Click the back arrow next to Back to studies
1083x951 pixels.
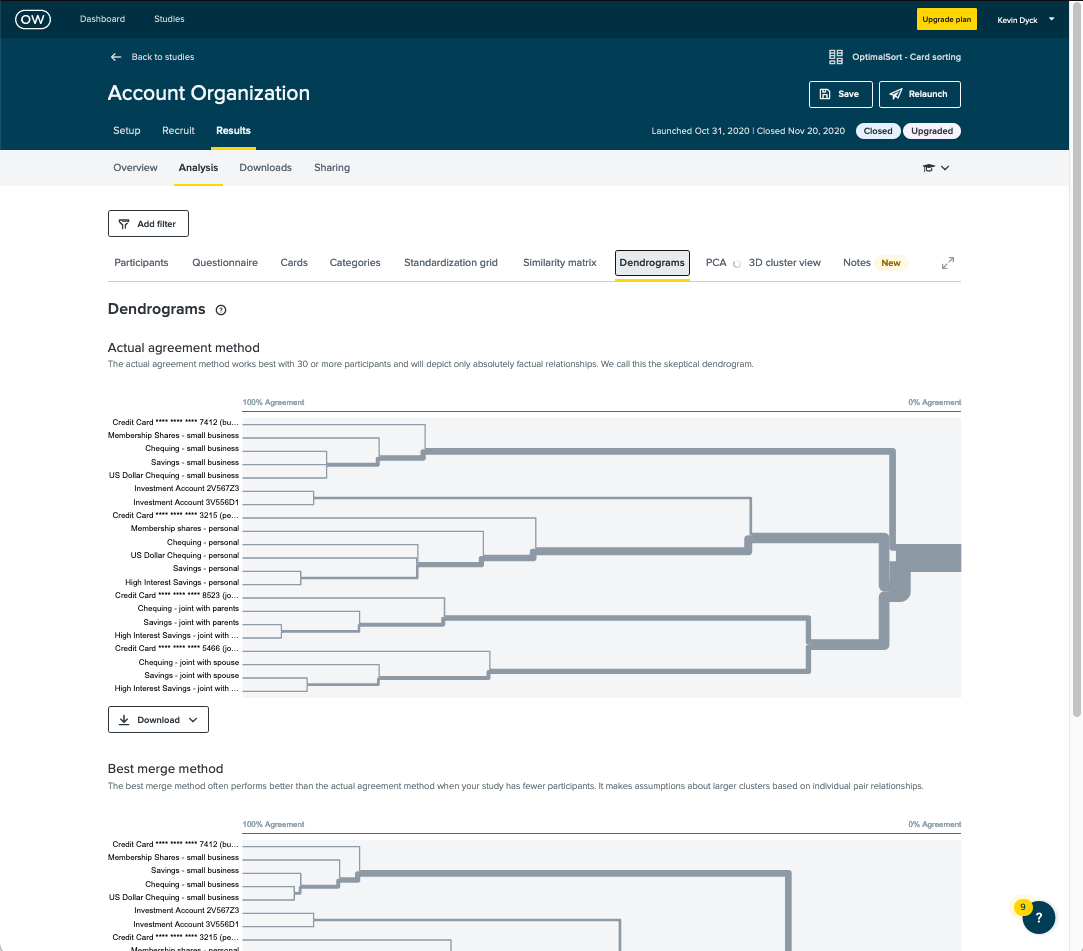[115, 57]
